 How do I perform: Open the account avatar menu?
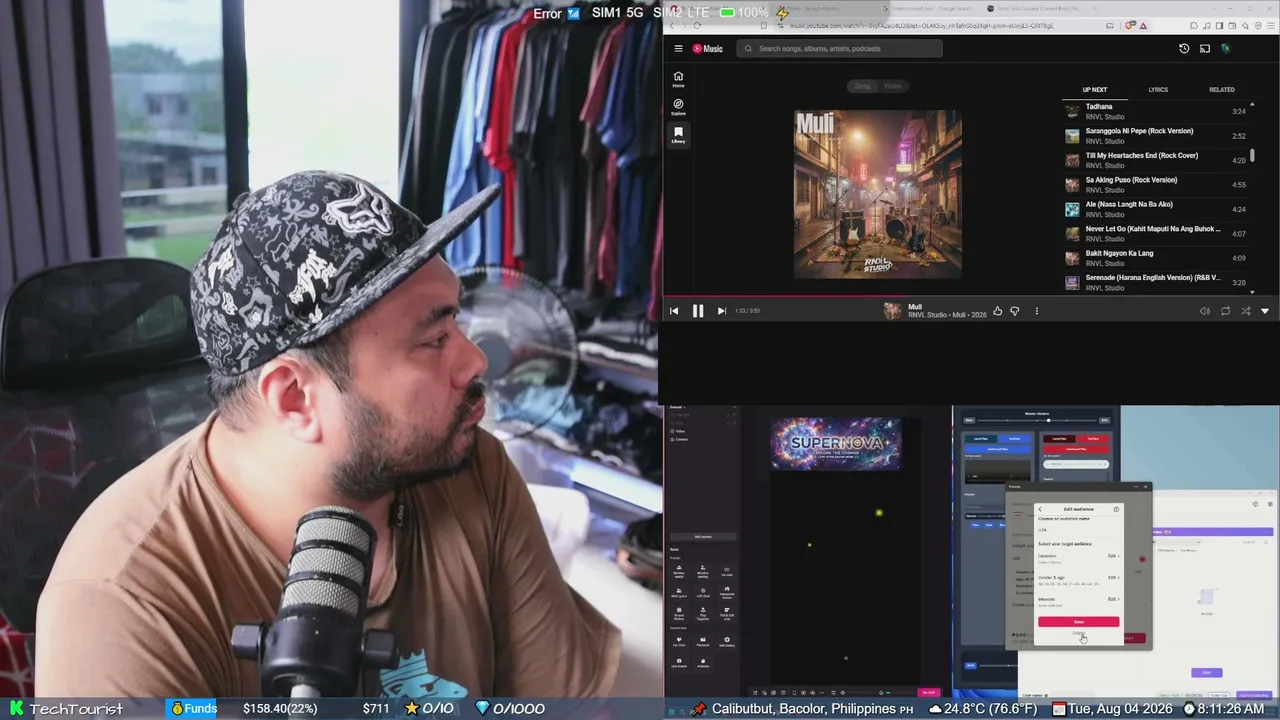(1226, 48)
